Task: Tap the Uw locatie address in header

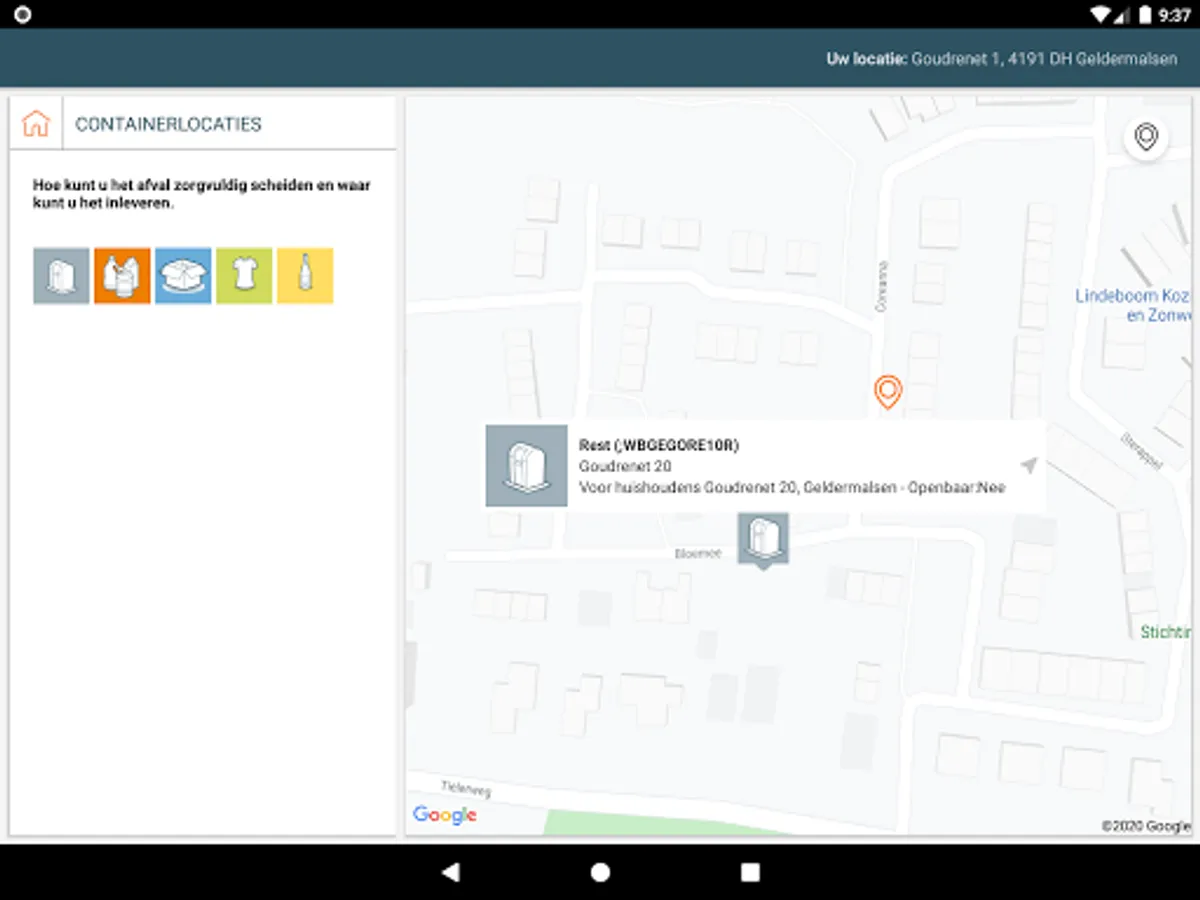Action: 1002,59
